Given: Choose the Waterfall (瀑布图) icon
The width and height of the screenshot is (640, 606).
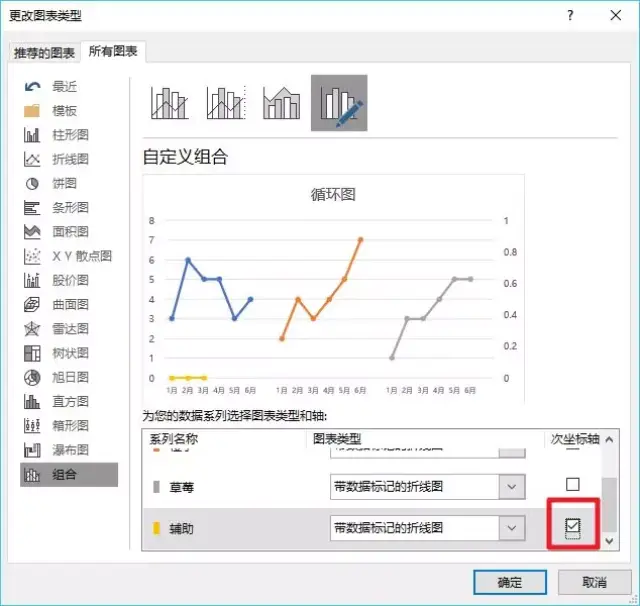Looking at the screenshot, I should [32, 450].
